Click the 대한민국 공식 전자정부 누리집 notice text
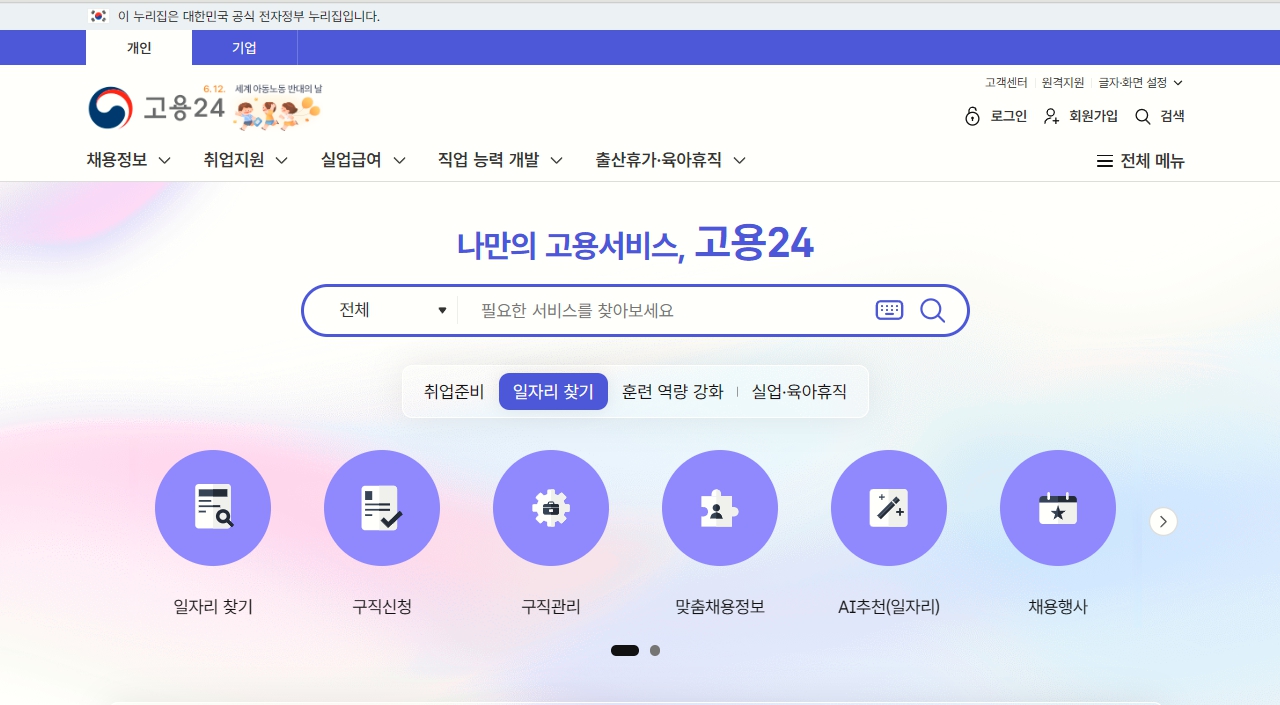1280x705 pixels. 249,16
